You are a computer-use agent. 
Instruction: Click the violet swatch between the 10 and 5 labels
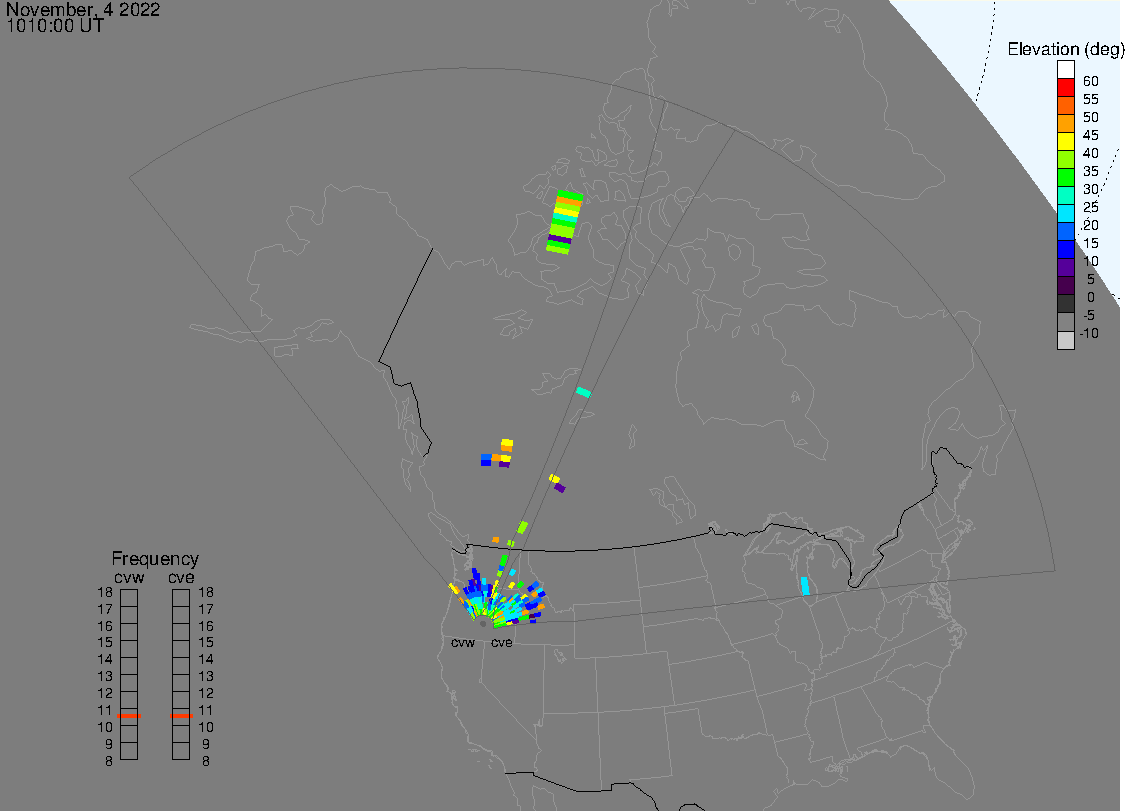[x=1065, y=267]
